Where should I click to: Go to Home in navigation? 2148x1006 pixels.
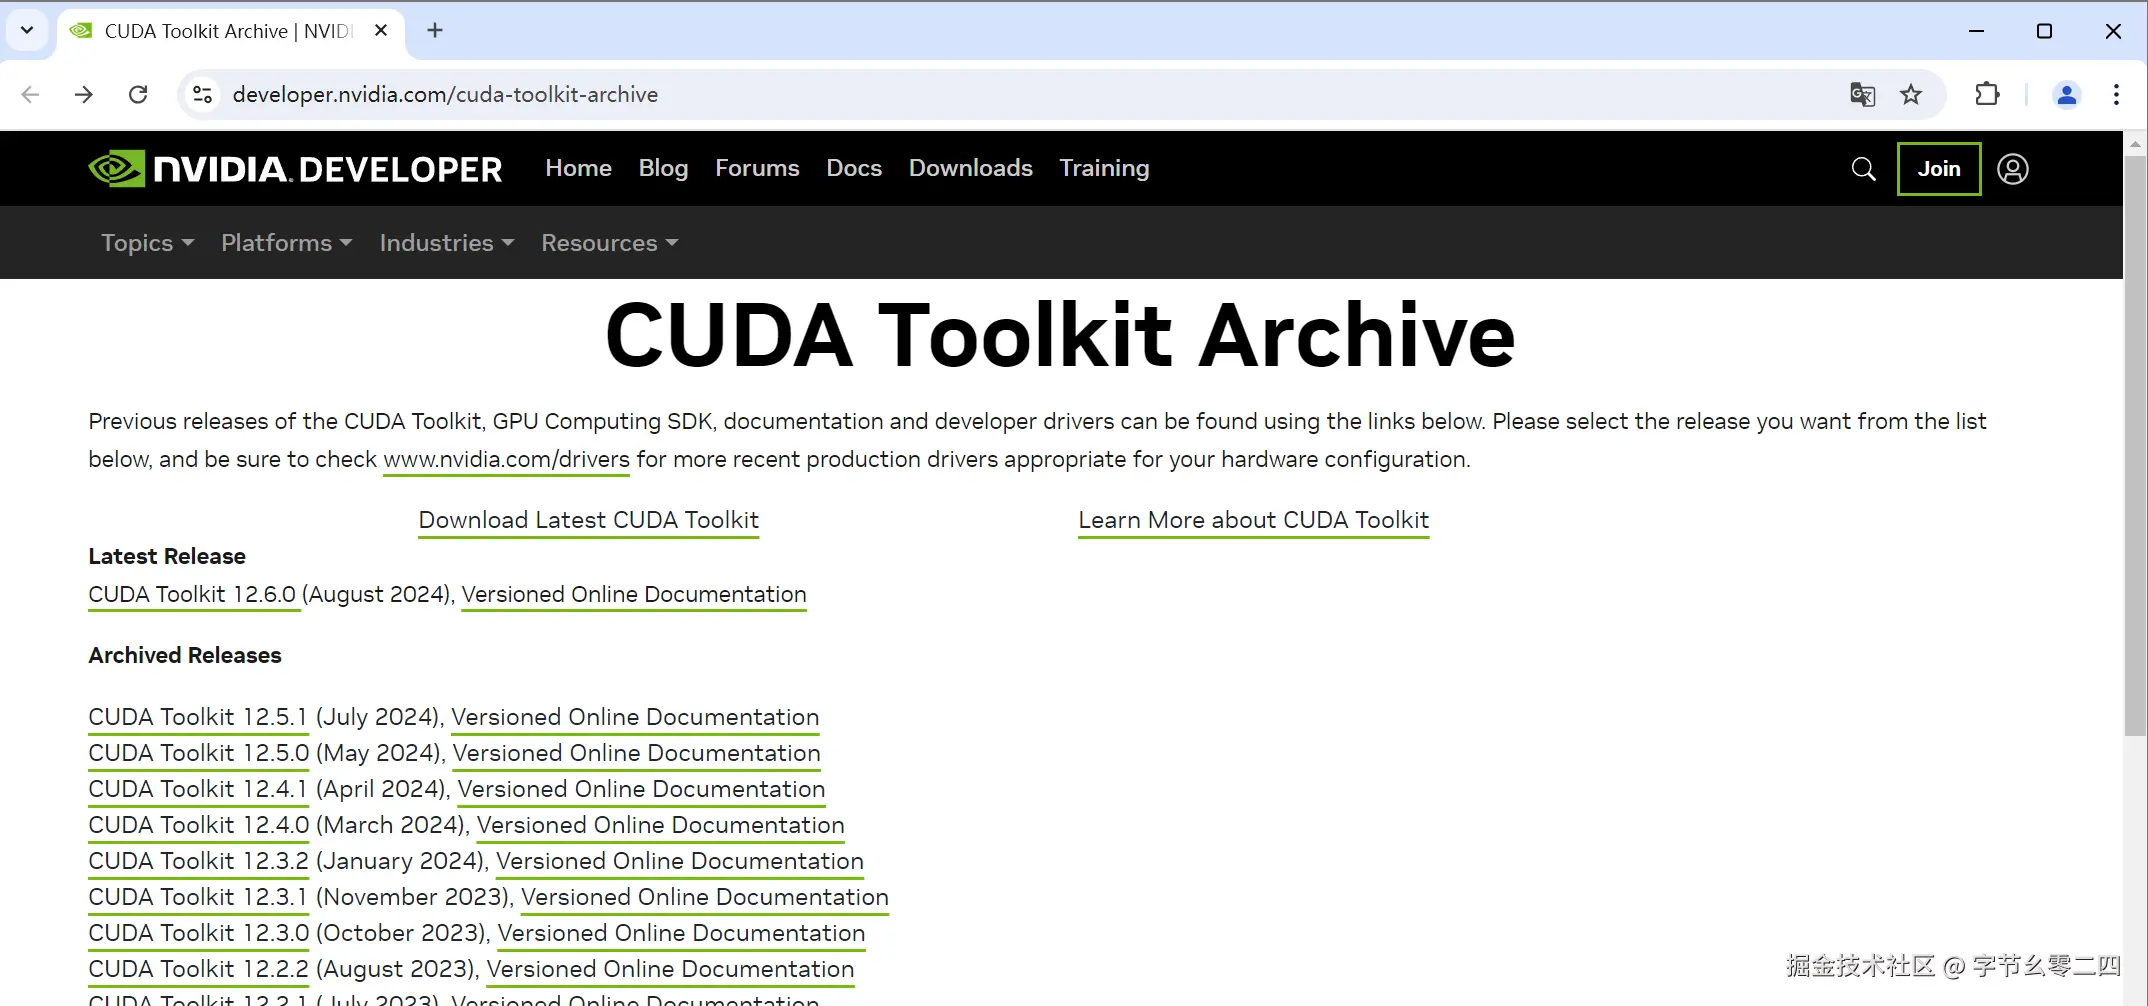(578, 168)
